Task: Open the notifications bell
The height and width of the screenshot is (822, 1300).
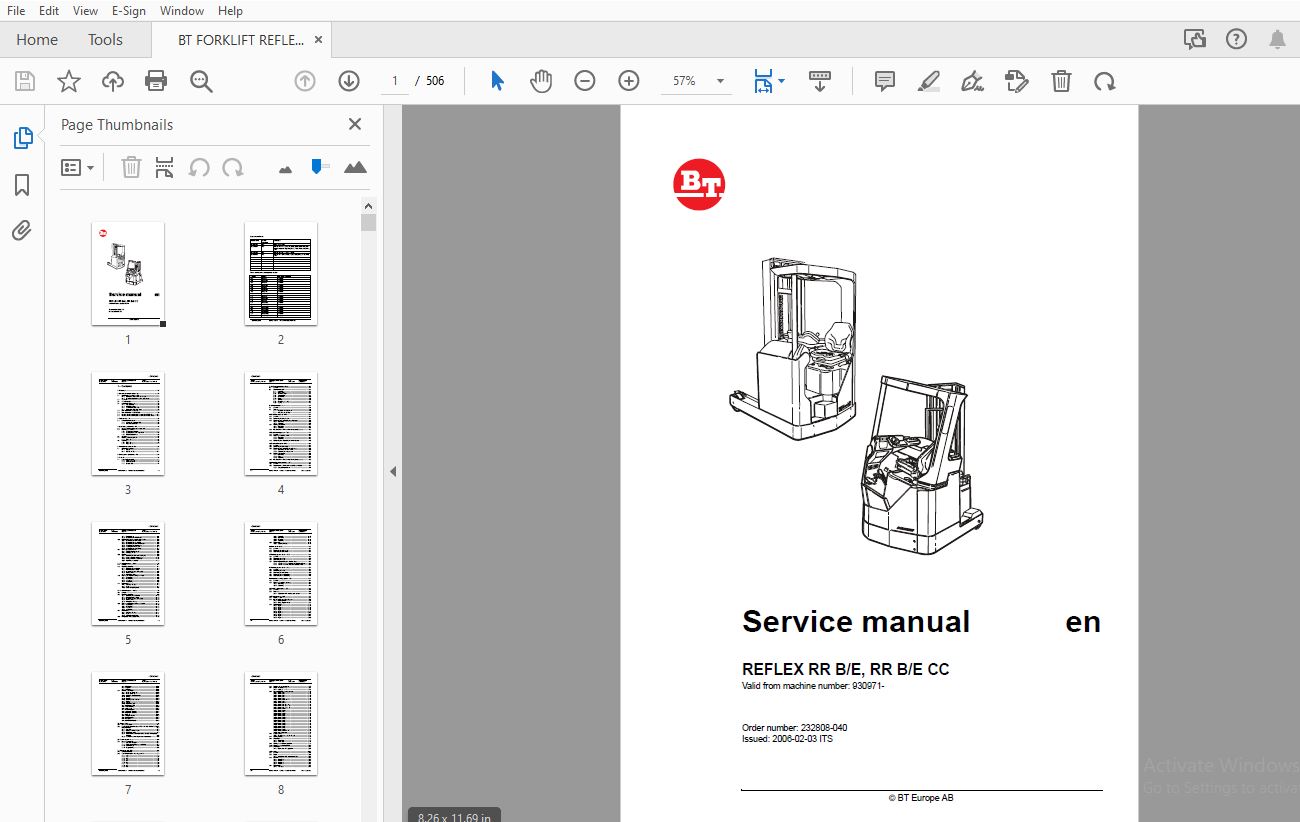Action: [1277, 40]
